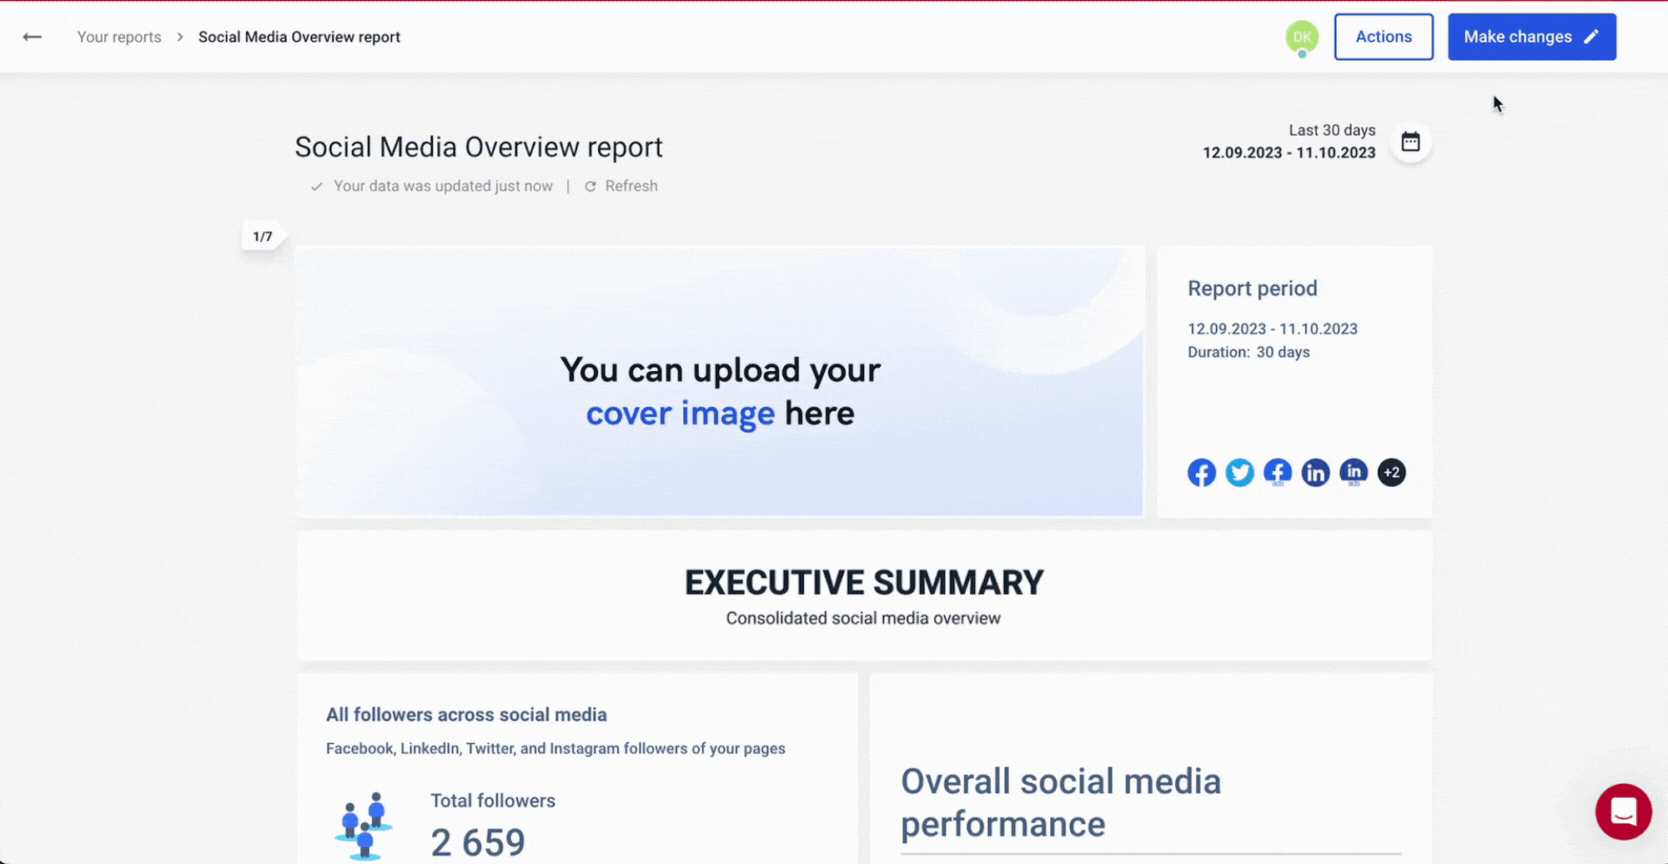Click the Facebook Ads icon
Viewport: 1668px width, 864px height.
click(x=1277, y=472)
